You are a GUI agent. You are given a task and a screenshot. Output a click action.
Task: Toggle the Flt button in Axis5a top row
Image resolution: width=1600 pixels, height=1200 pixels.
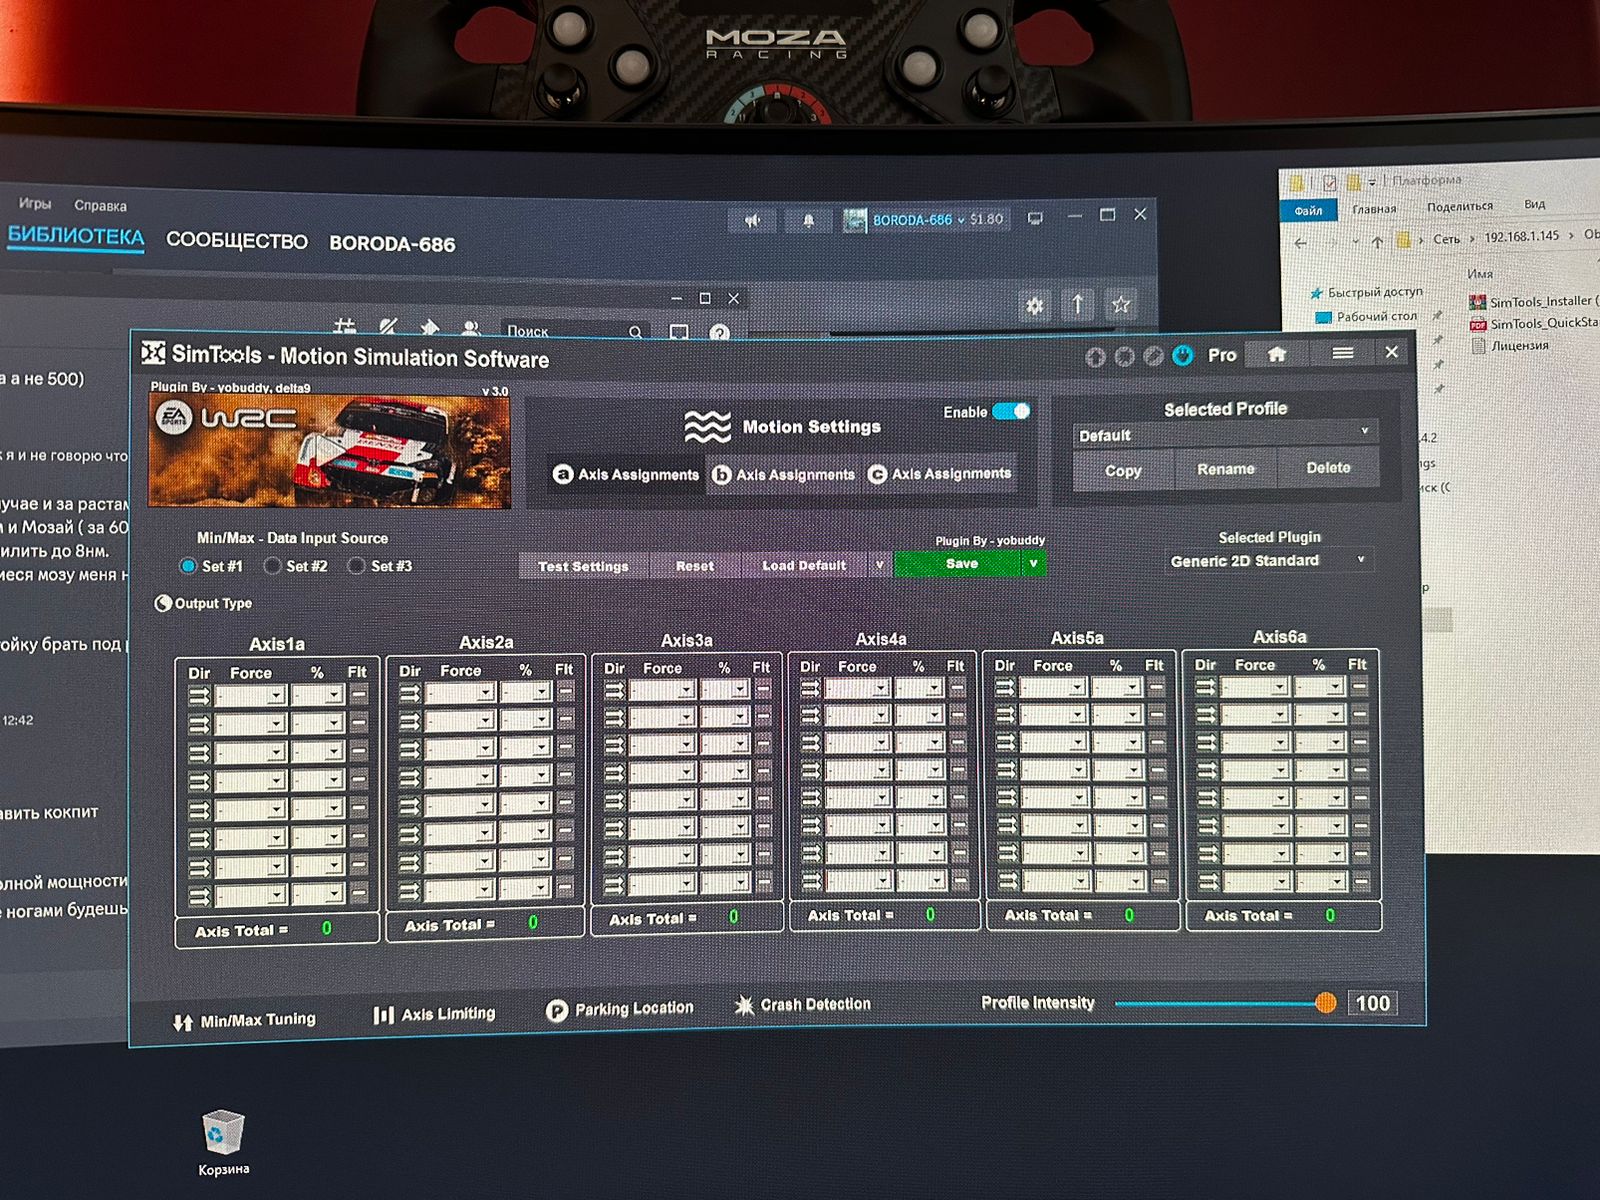coord(1157,686)
